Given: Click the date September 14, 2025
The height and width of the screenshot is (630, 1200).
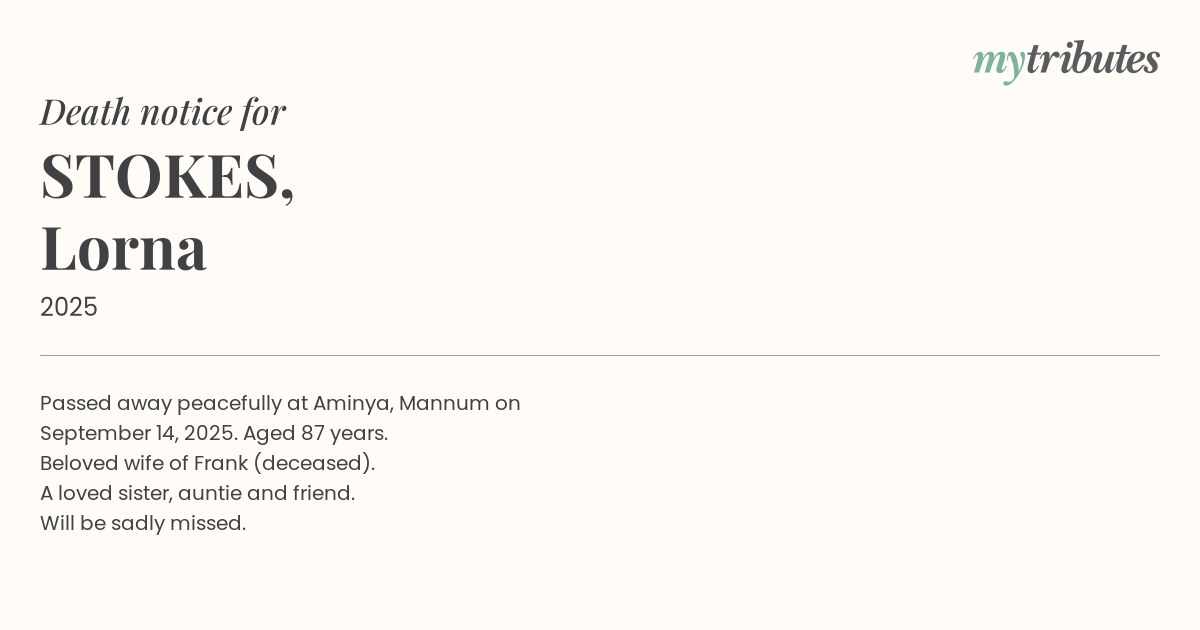Looking at the screenshot, I should (136, 433).
